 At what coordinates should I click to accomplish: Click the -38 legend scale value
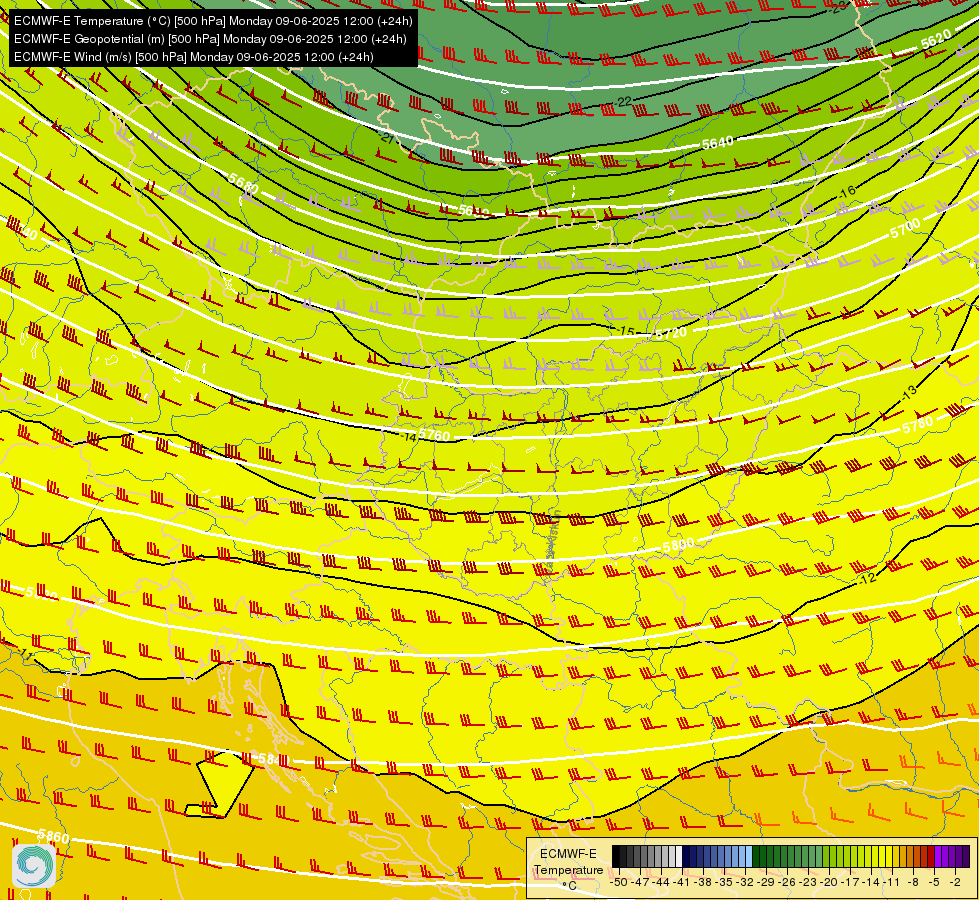click(x=702, y=883)
